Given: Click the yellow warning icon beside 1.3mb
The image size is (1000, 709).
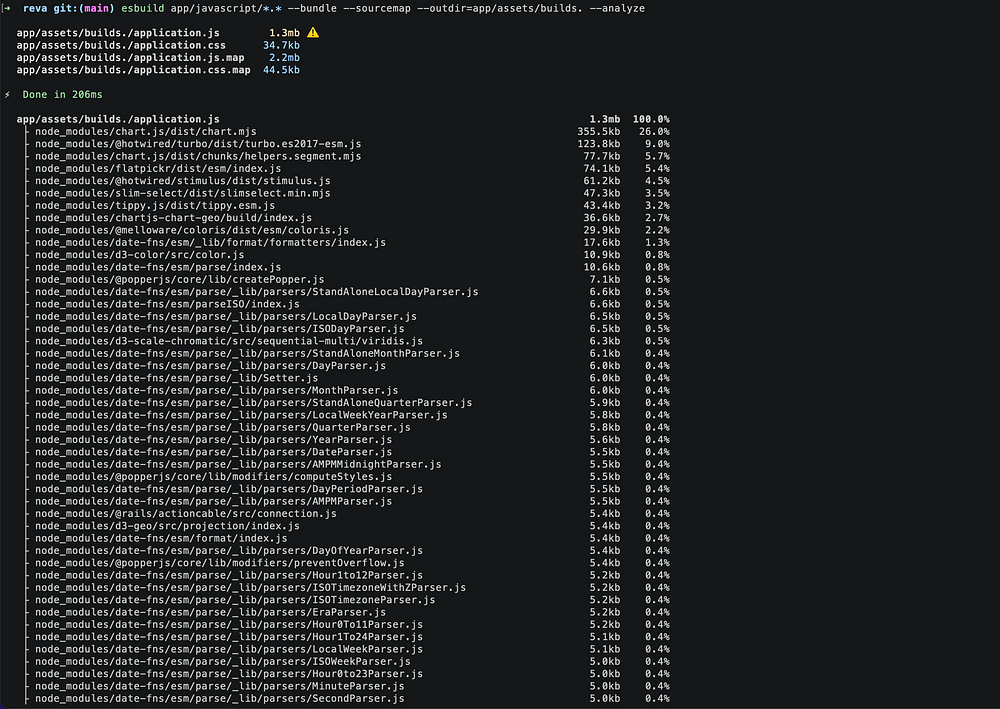Looking at the screenshot, I should pyautogui.click(x=312, y=33).
